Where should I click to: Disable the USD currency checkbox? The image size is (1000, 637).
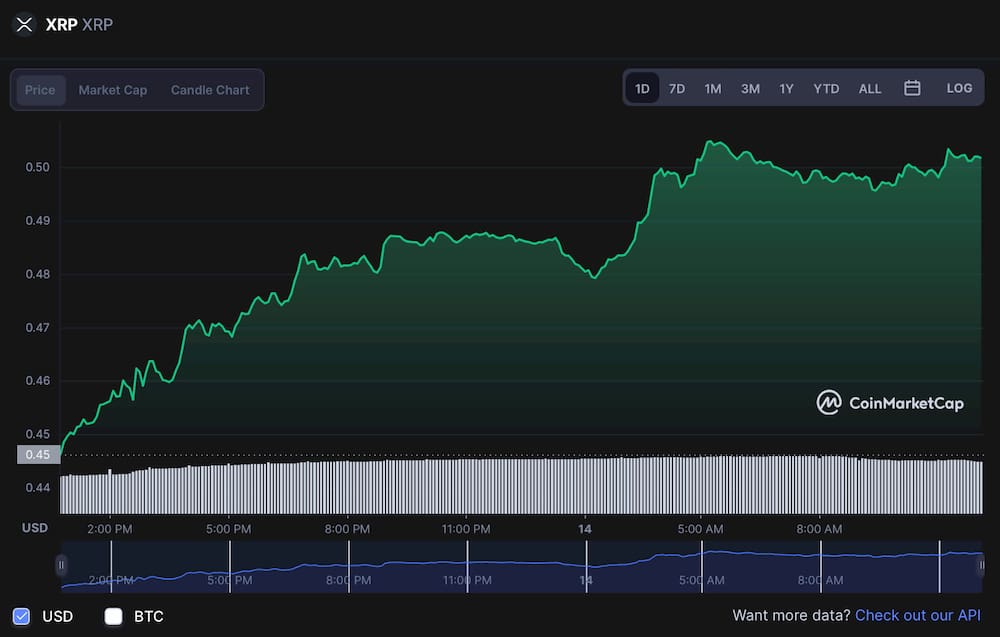click(22, 616)
